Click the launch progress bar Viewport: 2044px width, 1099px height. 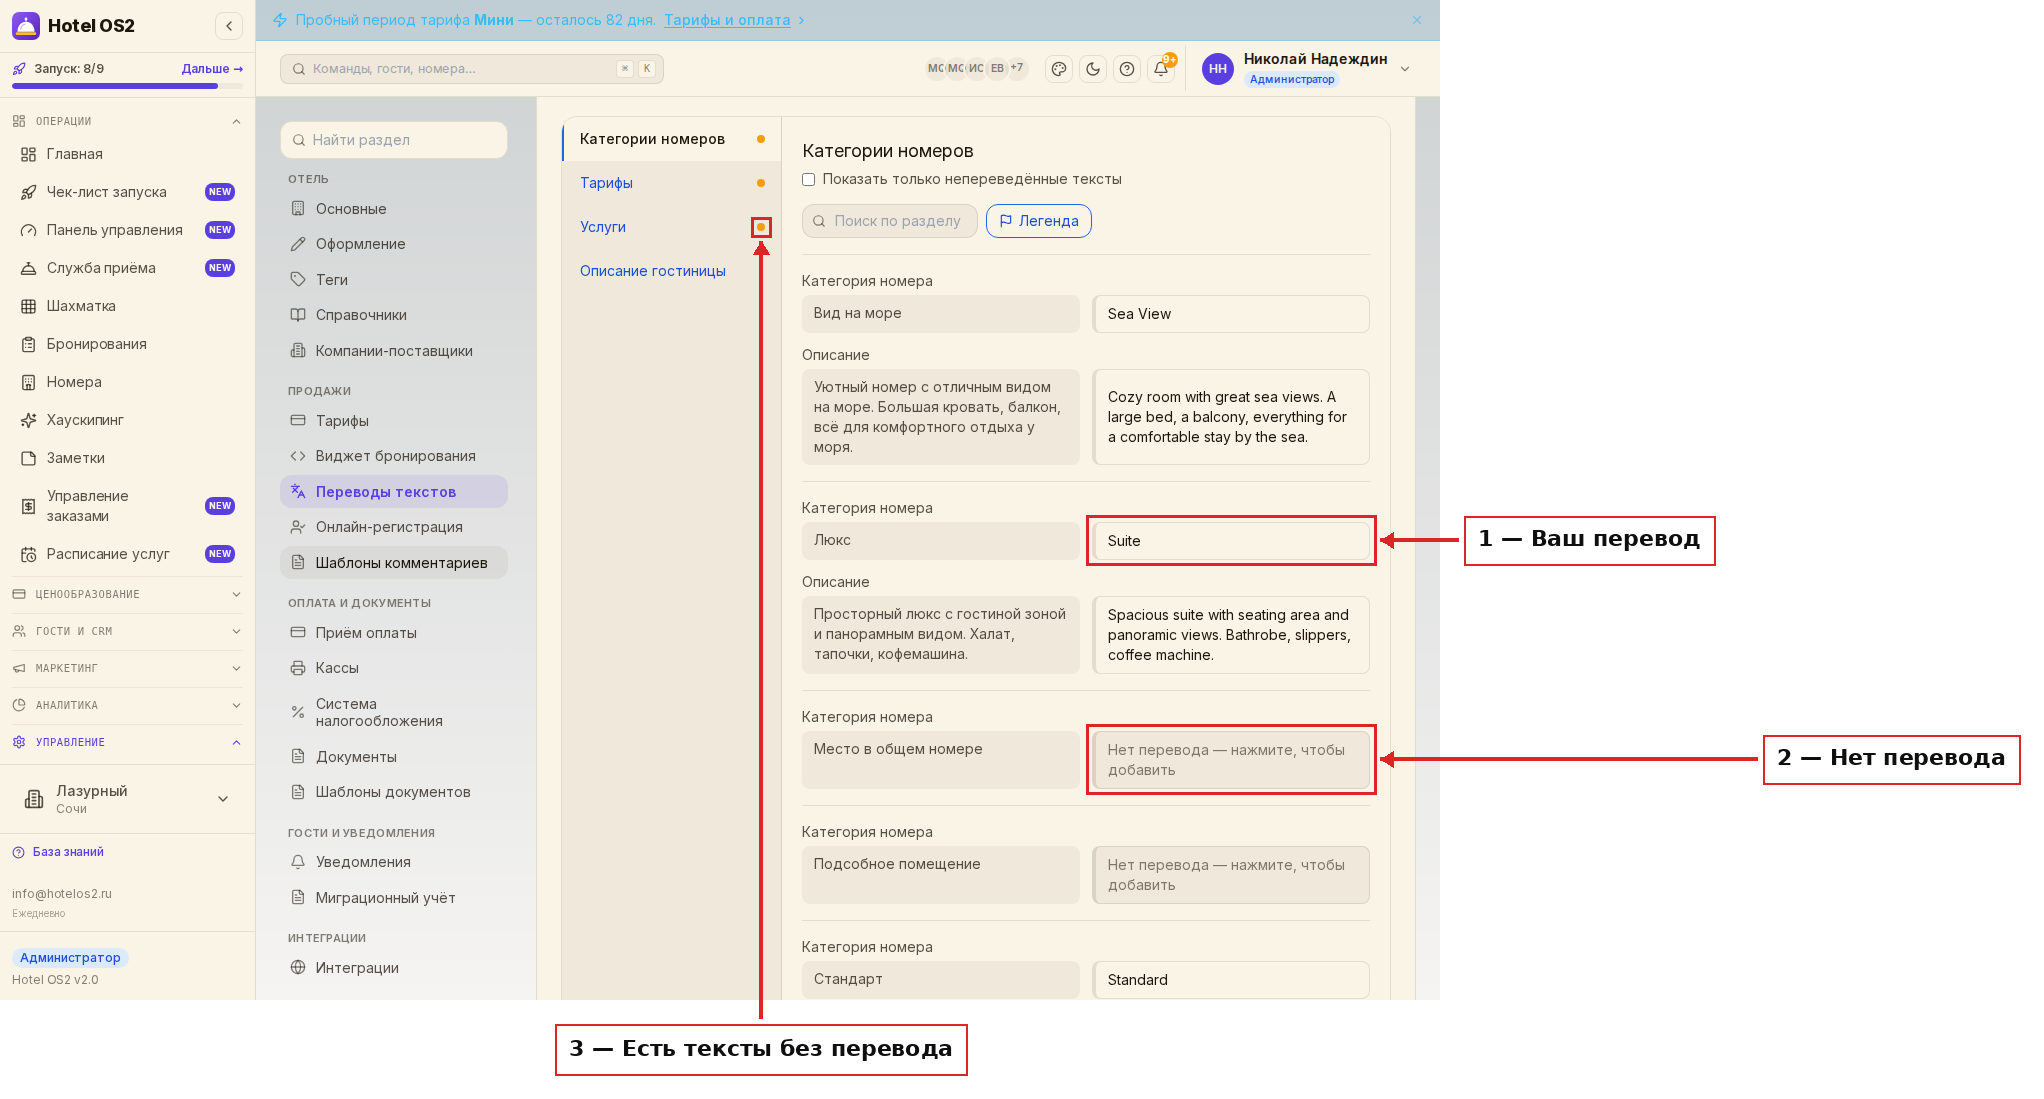coord(128,86)
